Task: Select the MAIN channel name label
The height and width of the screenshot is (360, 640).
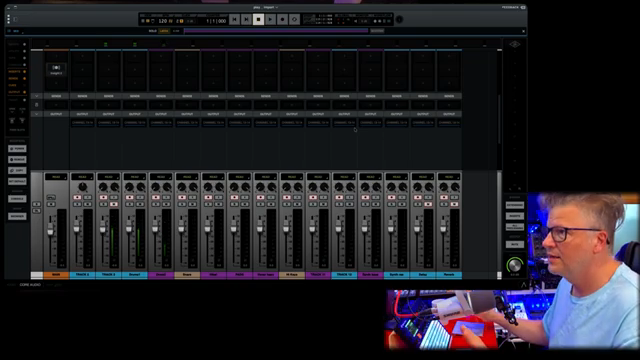Action: pos(56,275)
